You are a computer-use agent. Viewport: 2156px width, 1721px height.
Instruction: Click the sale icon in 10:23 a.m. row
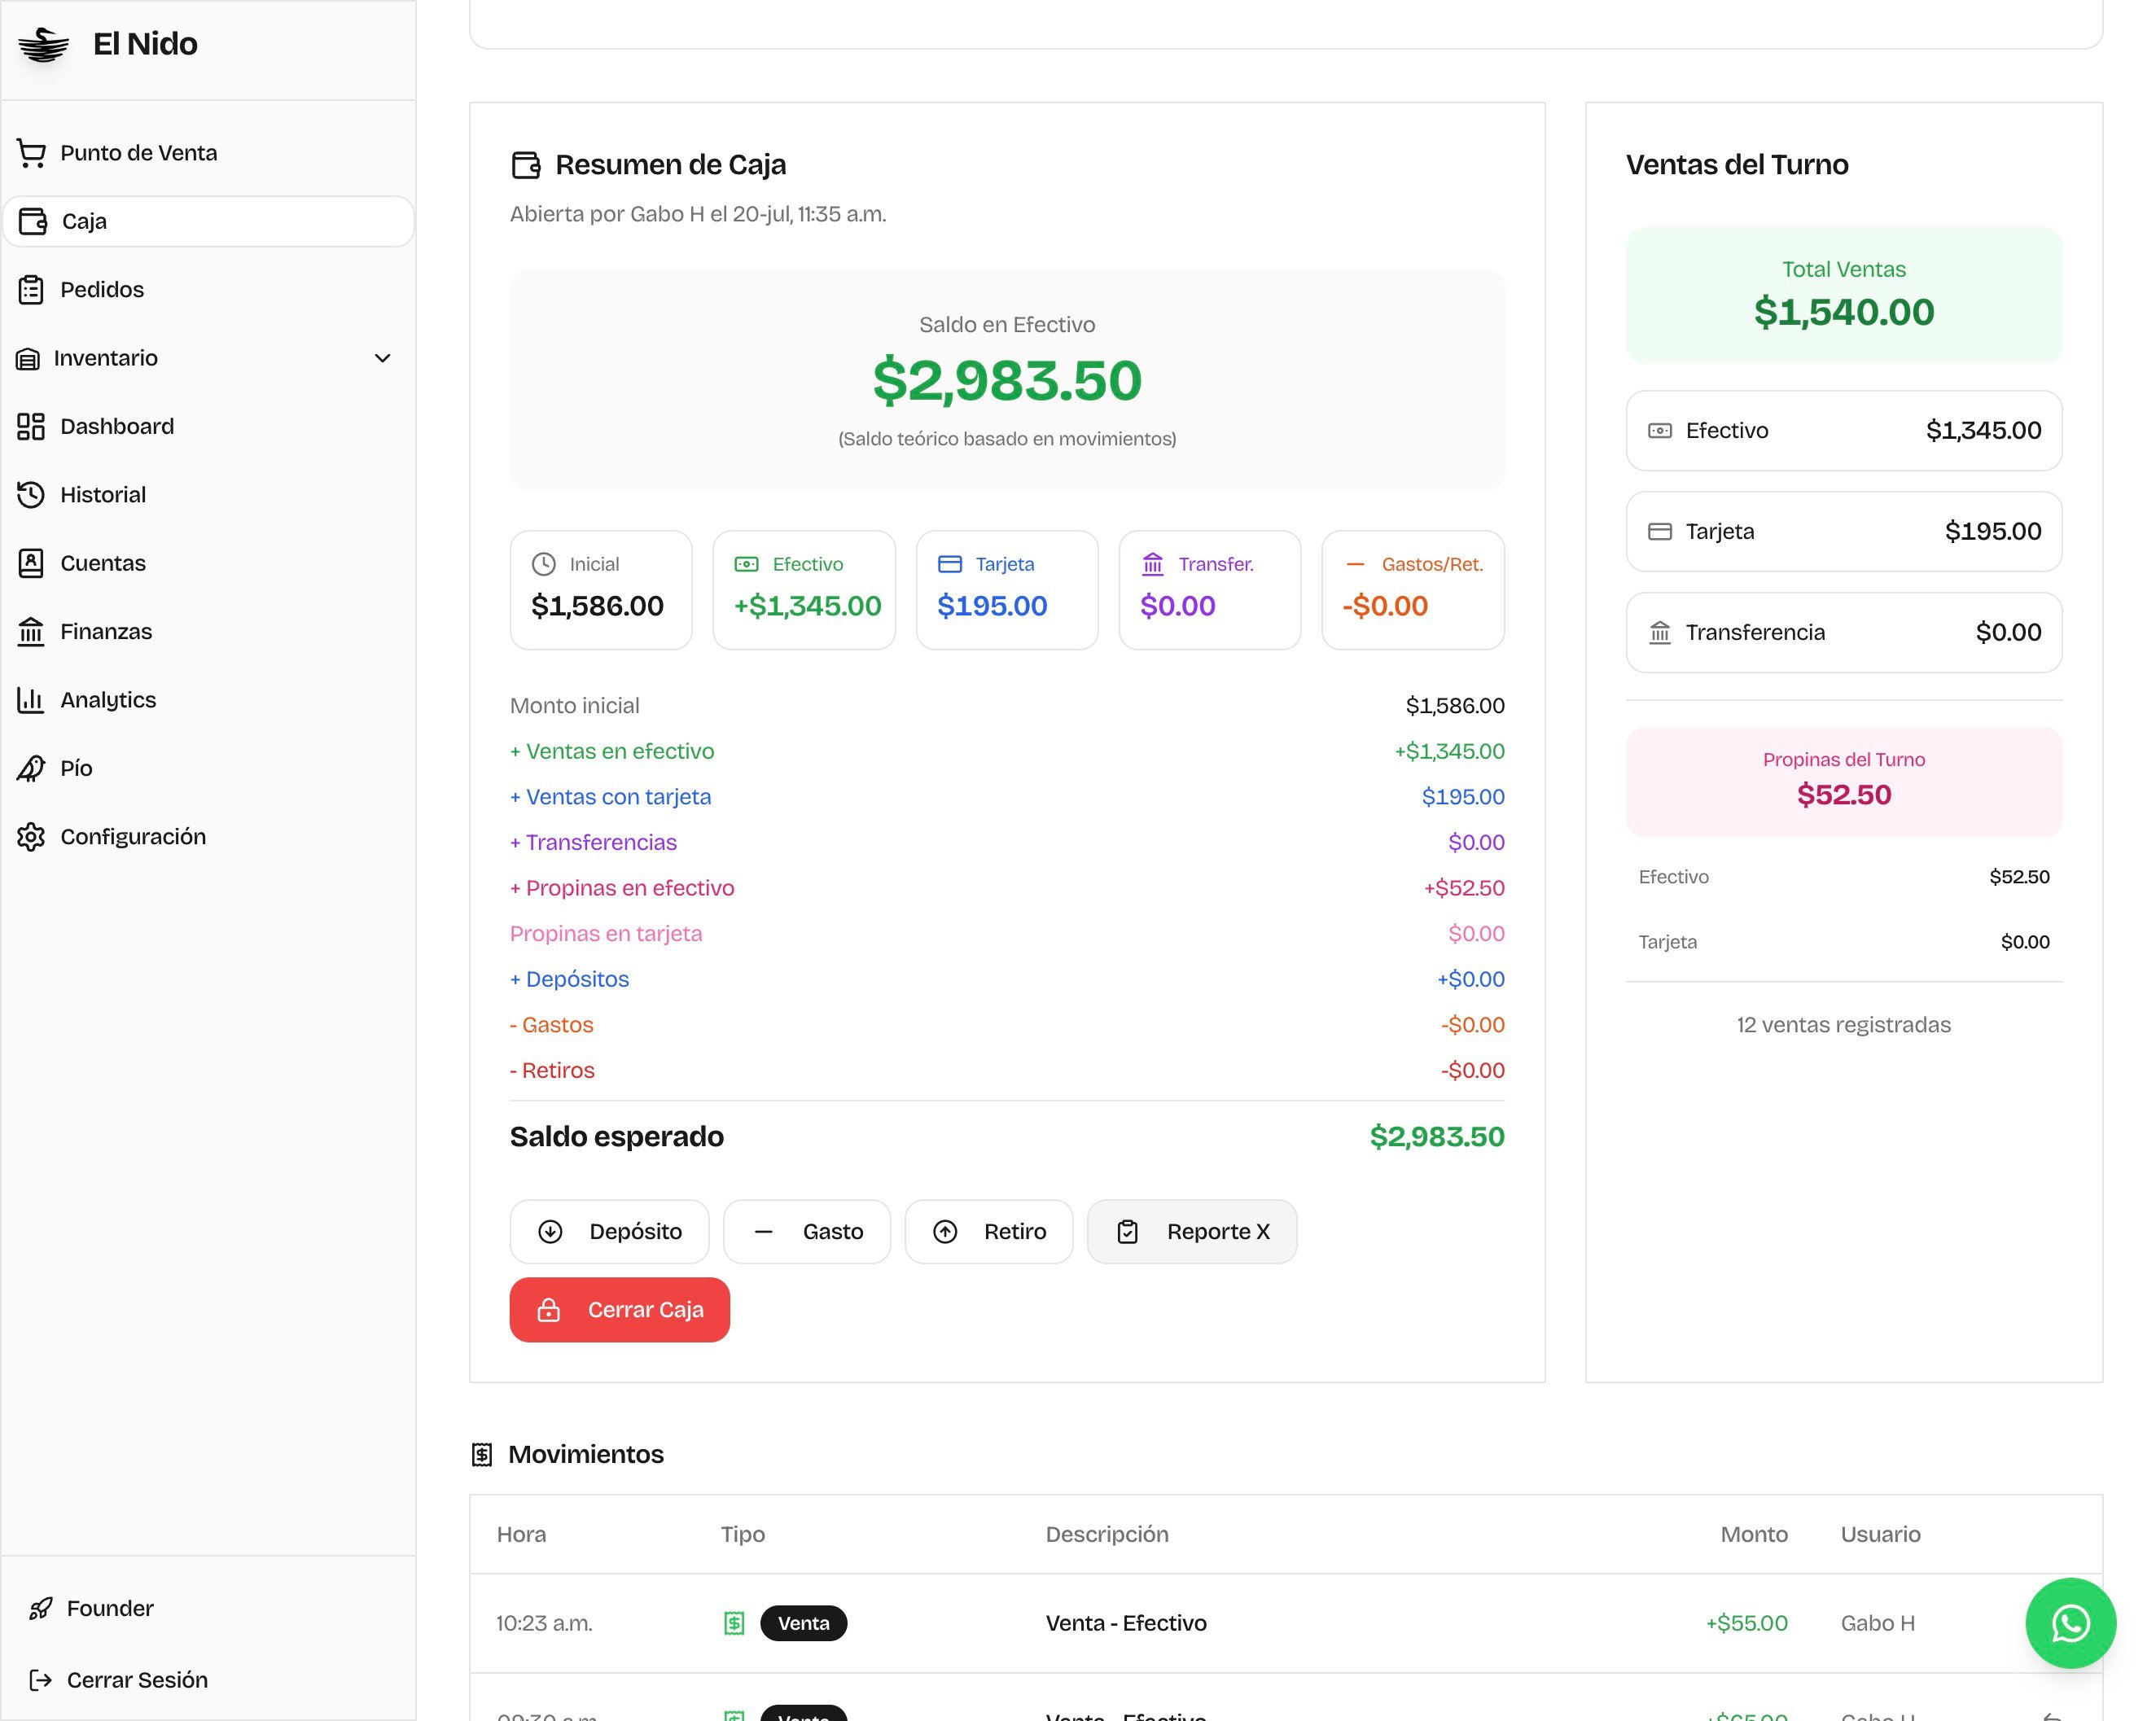coord(734,1623)
